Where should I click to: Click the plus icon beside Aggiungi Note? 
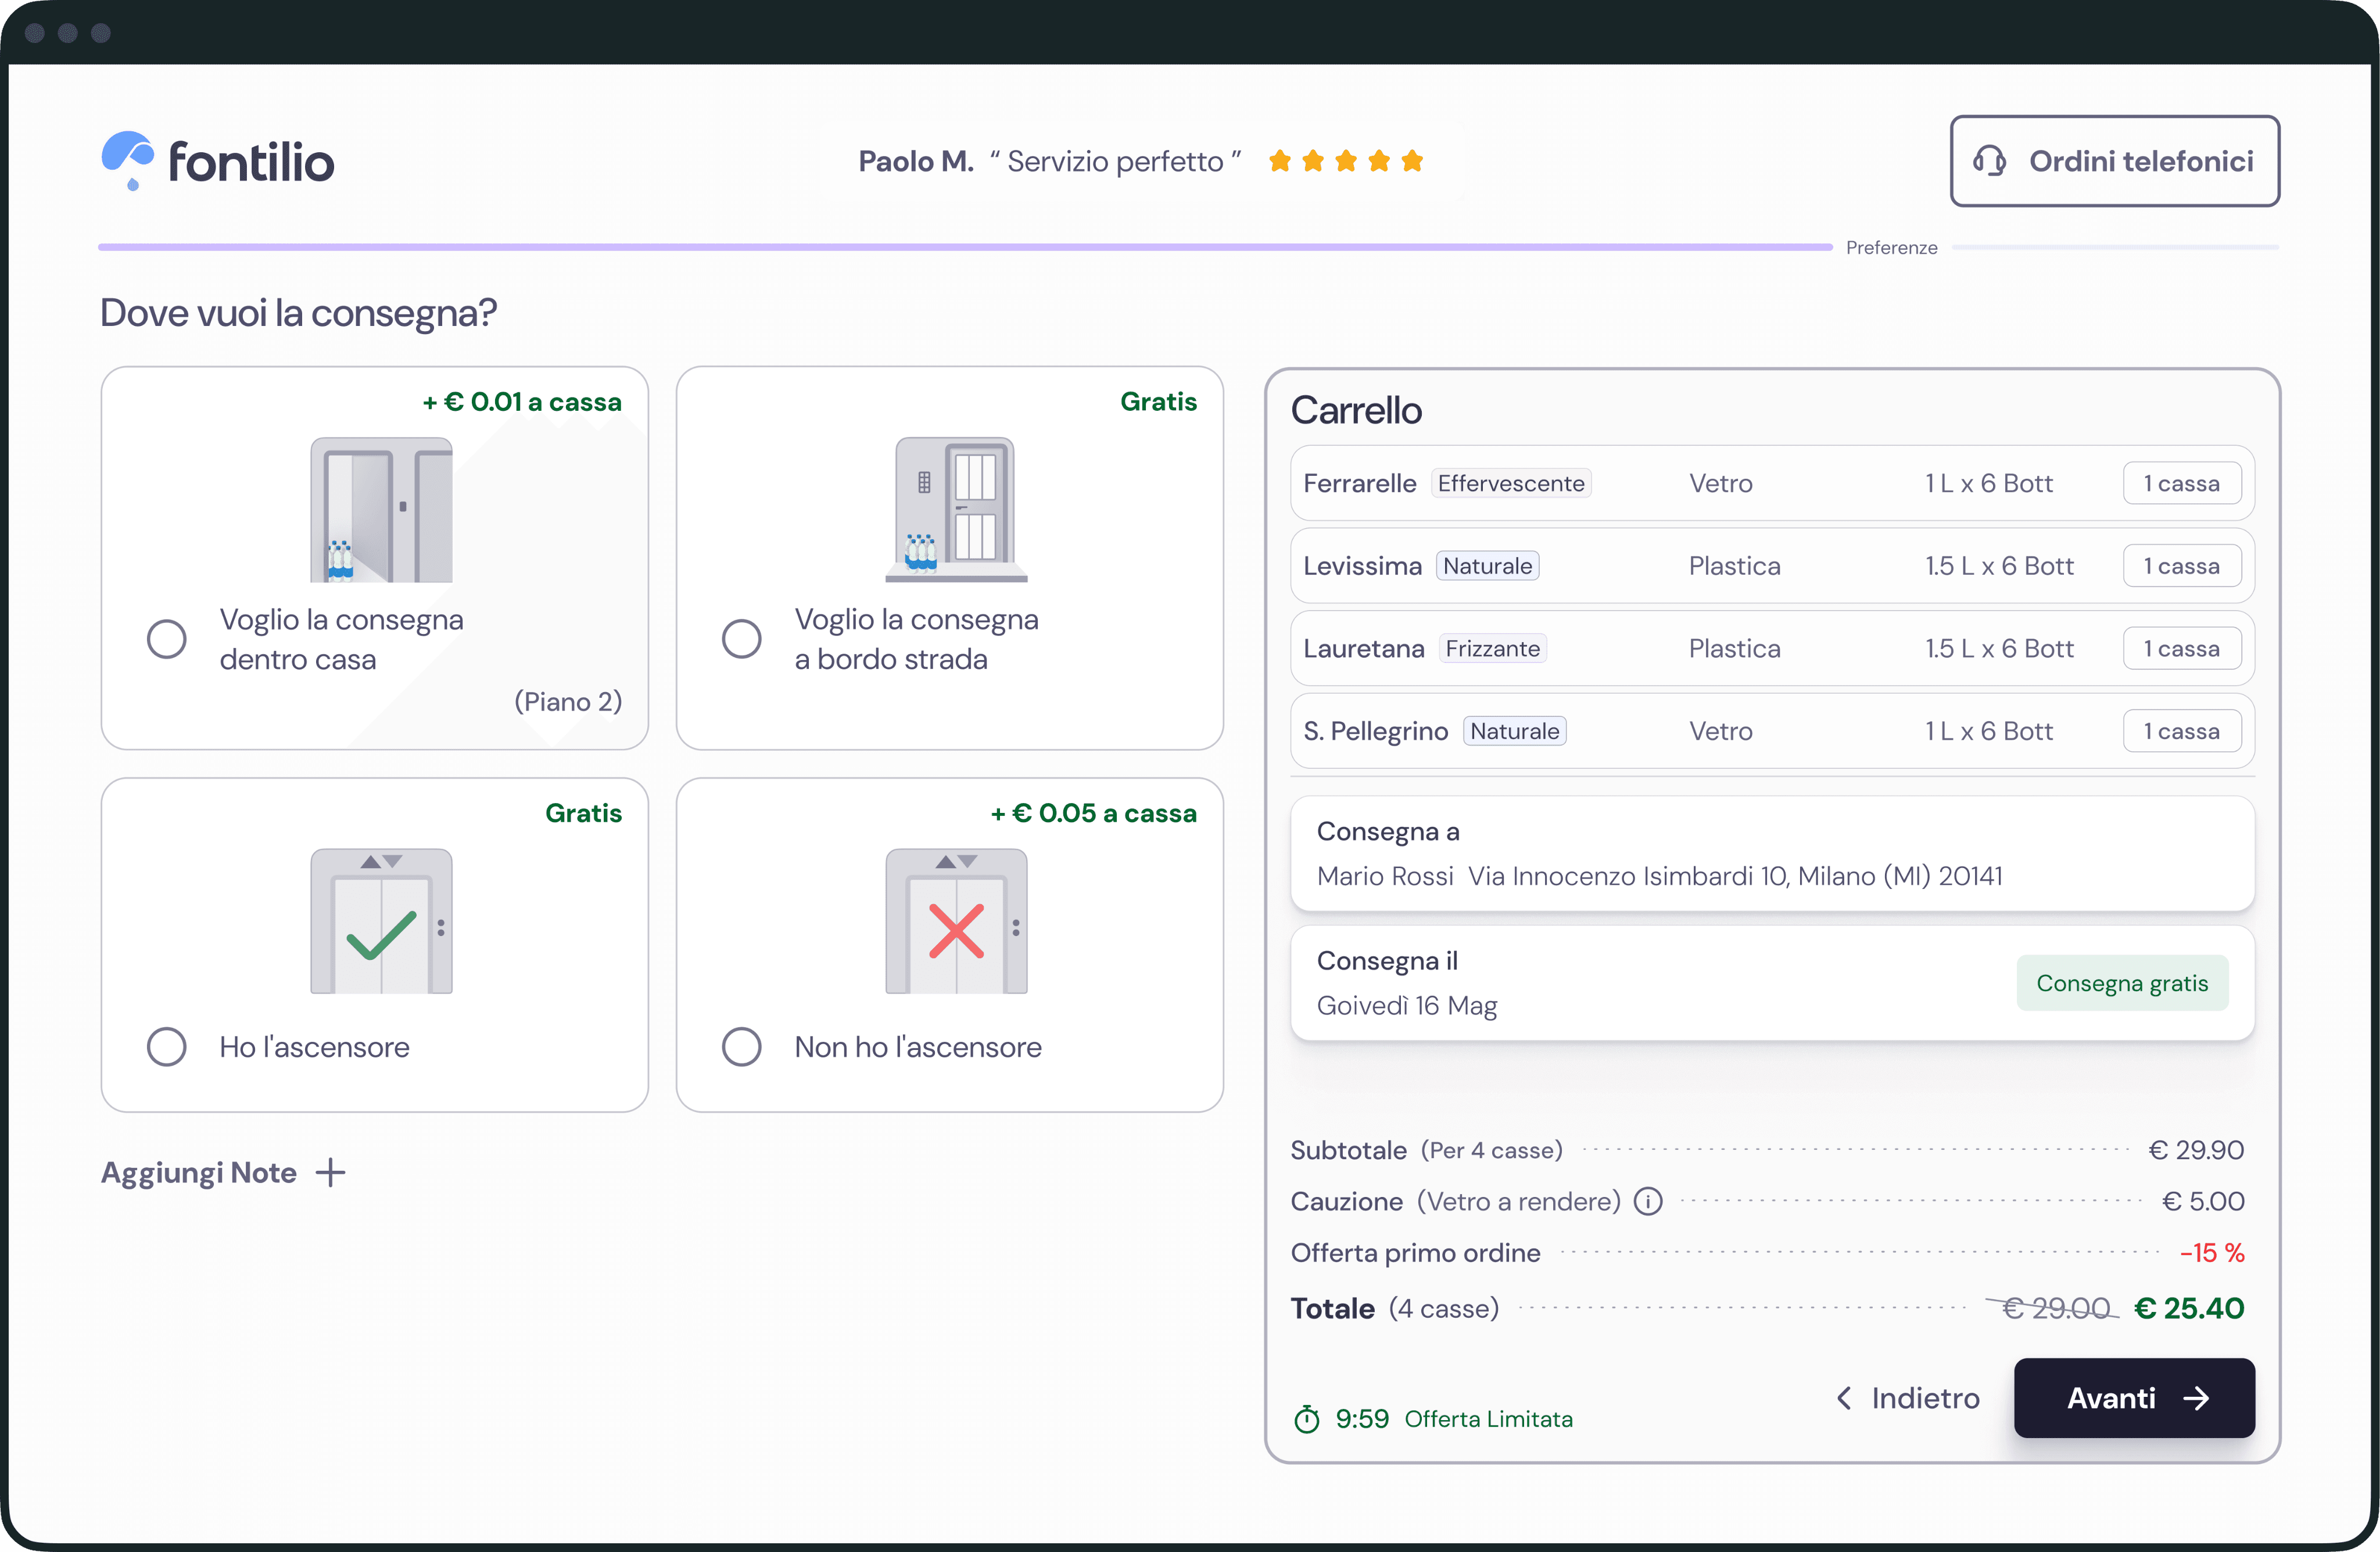330,1172
